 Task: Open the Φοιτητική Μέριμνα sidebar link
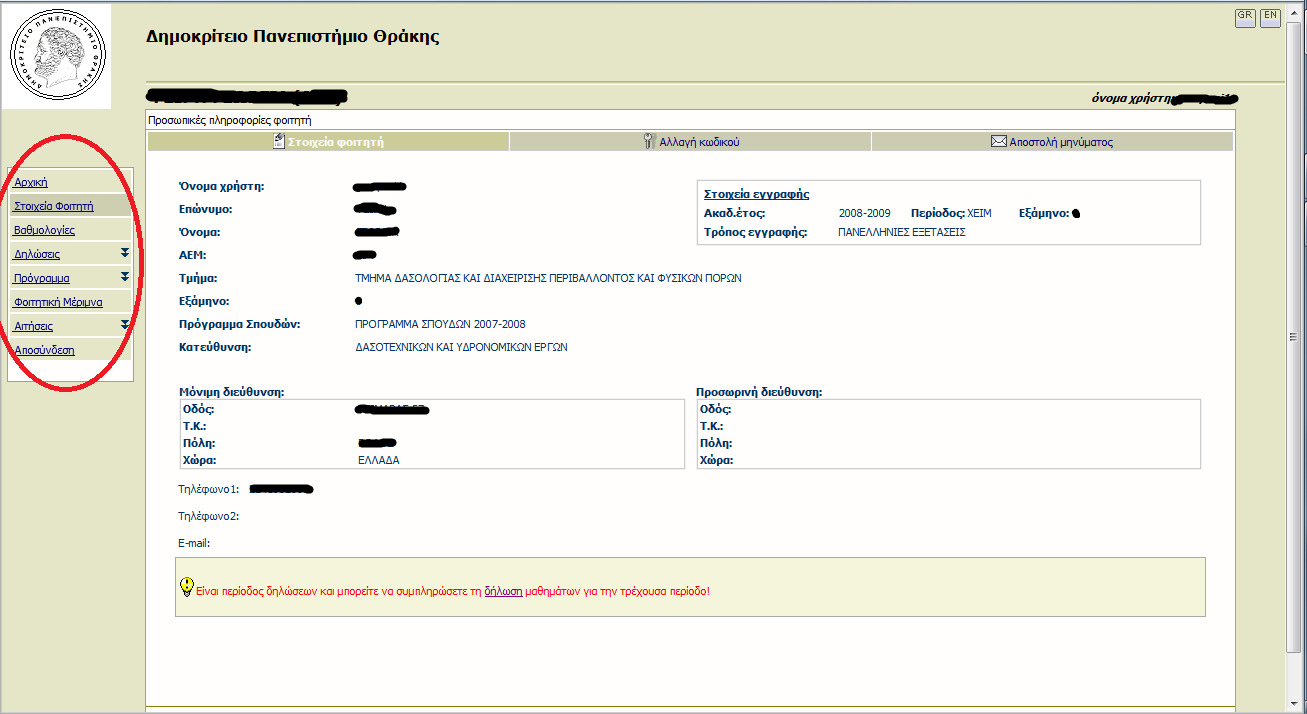pyautogui.click(x=58, y=302)
